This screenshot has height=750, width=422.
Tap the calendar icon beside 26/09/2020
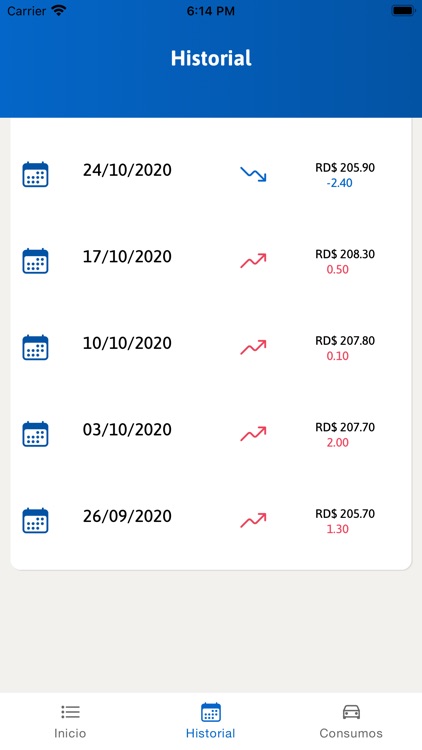pyautogui.click(x=35, y=520)
